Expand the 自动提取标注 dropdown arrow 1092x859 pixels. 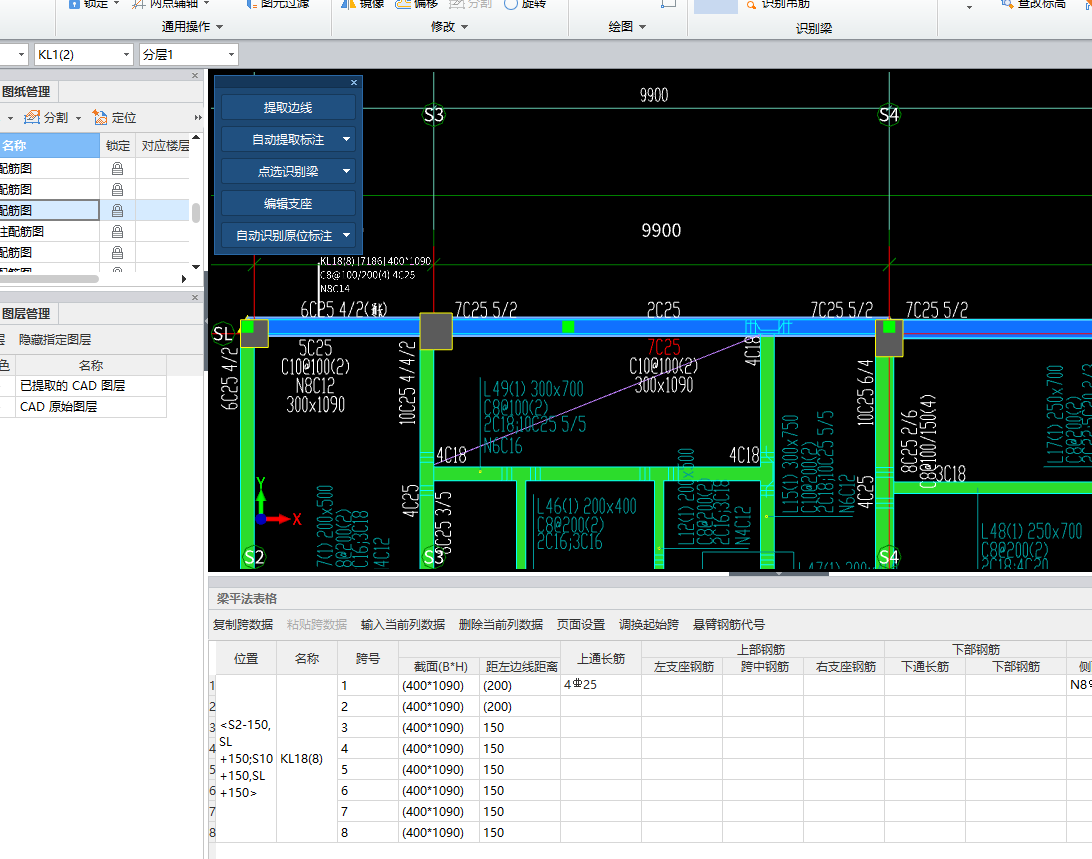point(346,139)
